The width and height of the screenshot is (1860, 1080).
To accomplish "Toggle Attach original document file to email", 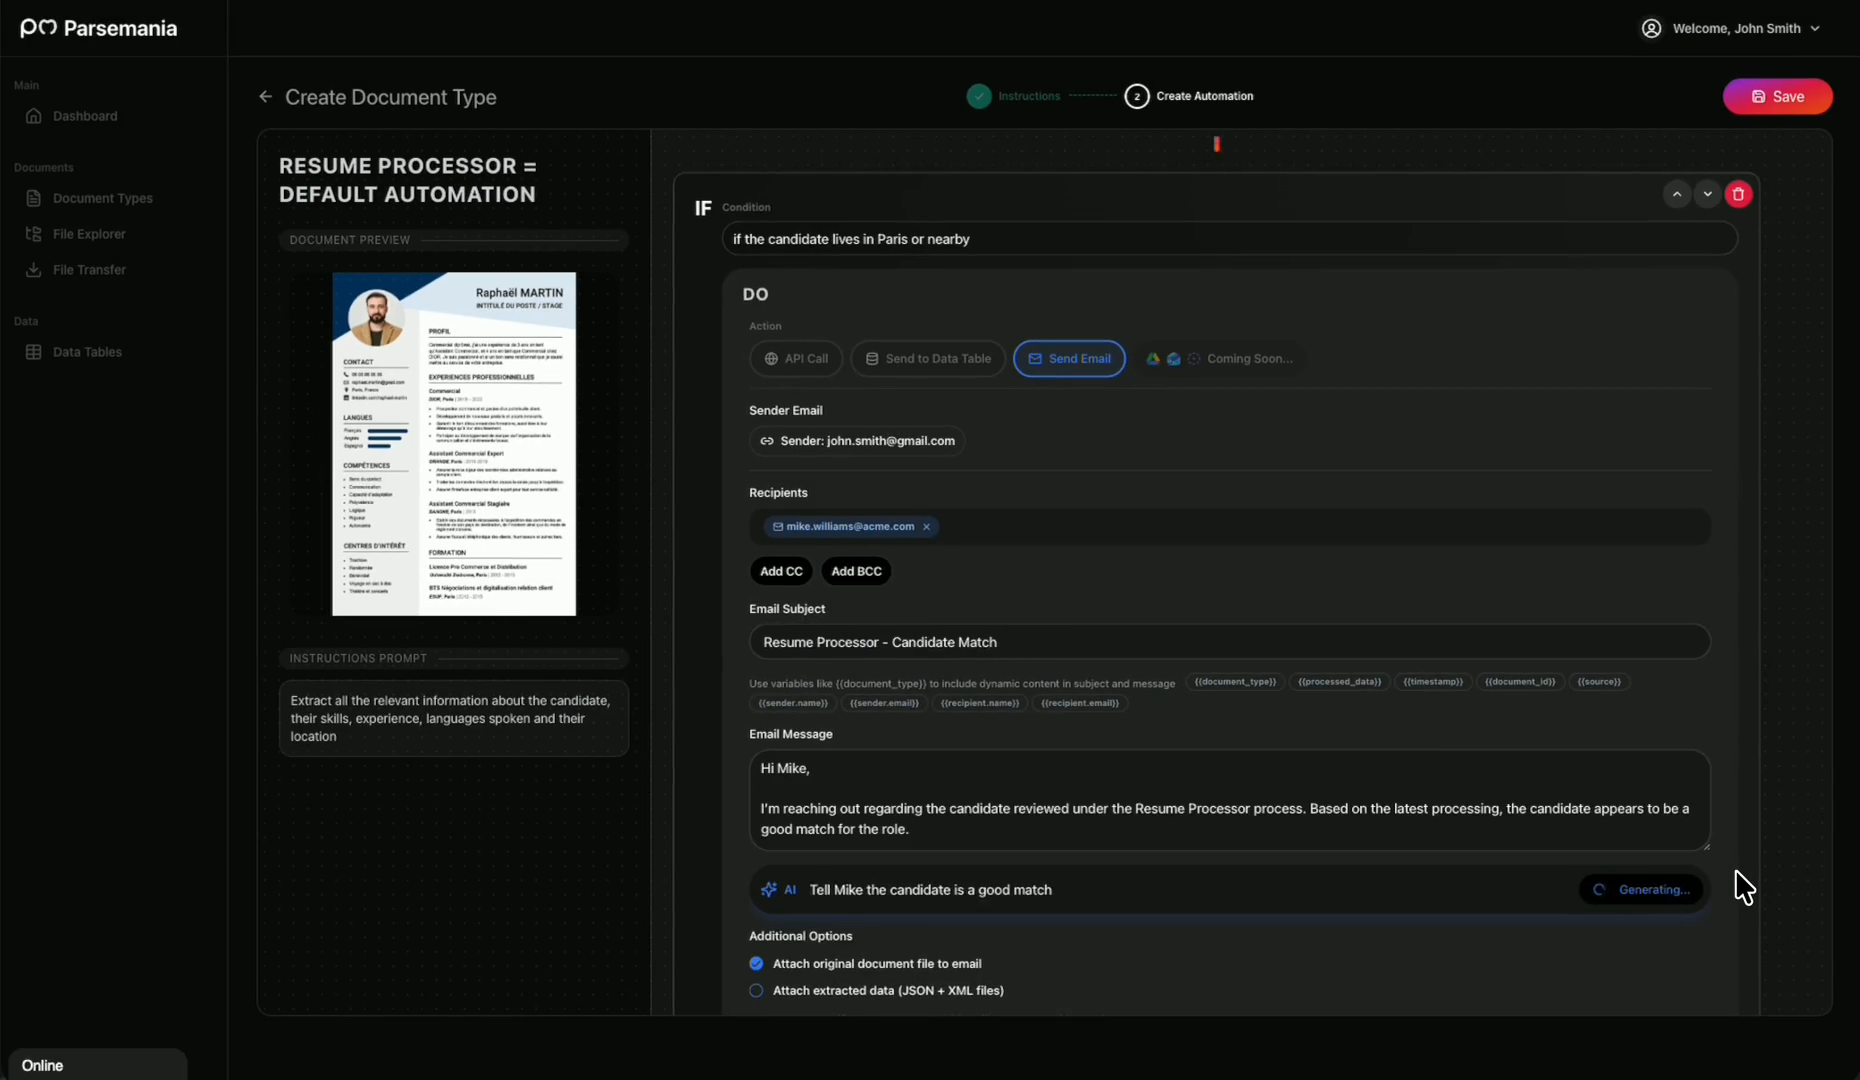I will (x=756, y=963).
